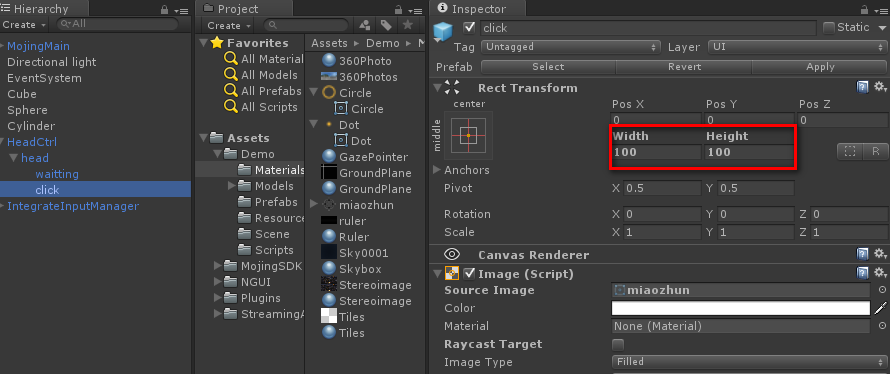This screenshot has height=374, width=890.
Task: Toggle the click object active checkbox
Action: point(469,27)
